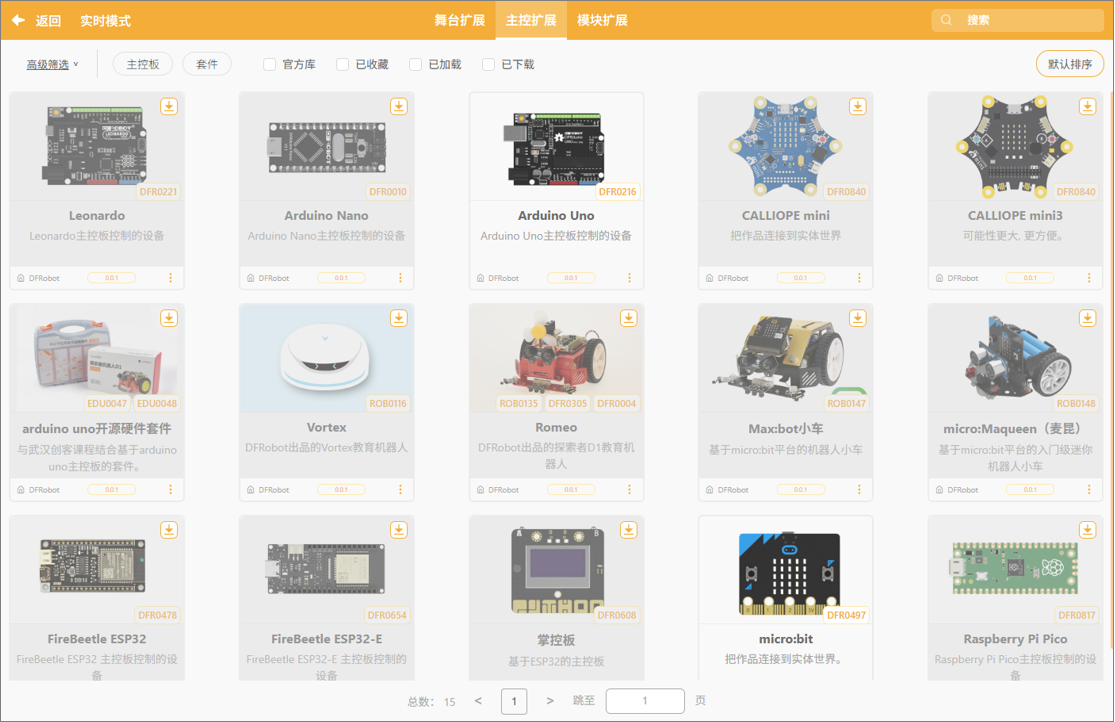This screenshot has width=1115, height=722.
Task: Check the 已收藏 filter box
Action: 343,64
